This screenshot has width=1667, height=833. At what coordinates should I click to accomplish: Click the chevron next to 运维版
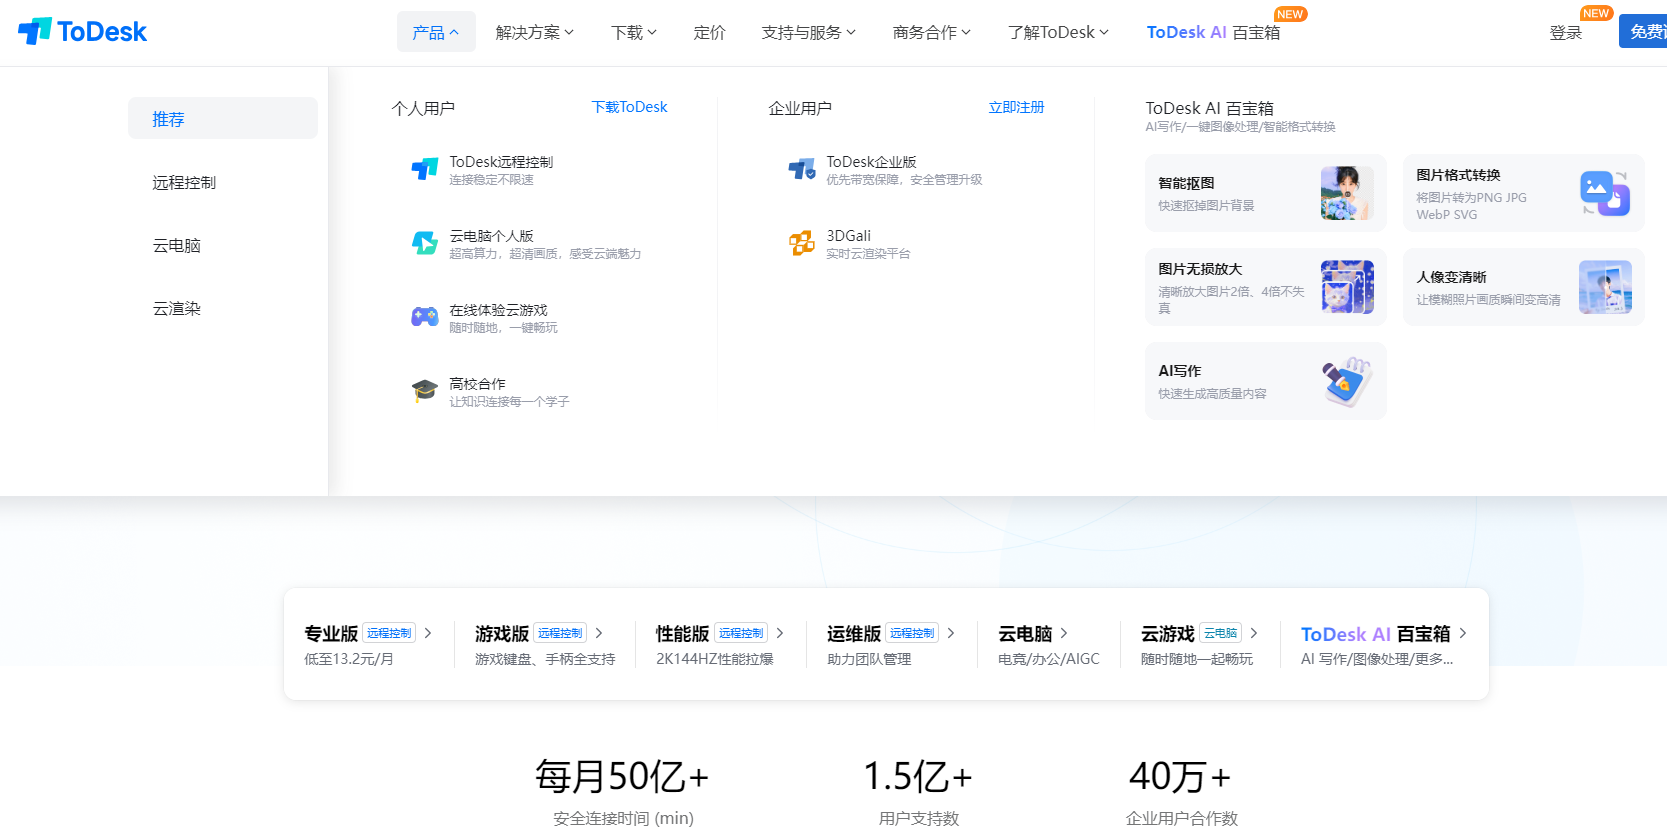tap(951, 633)
